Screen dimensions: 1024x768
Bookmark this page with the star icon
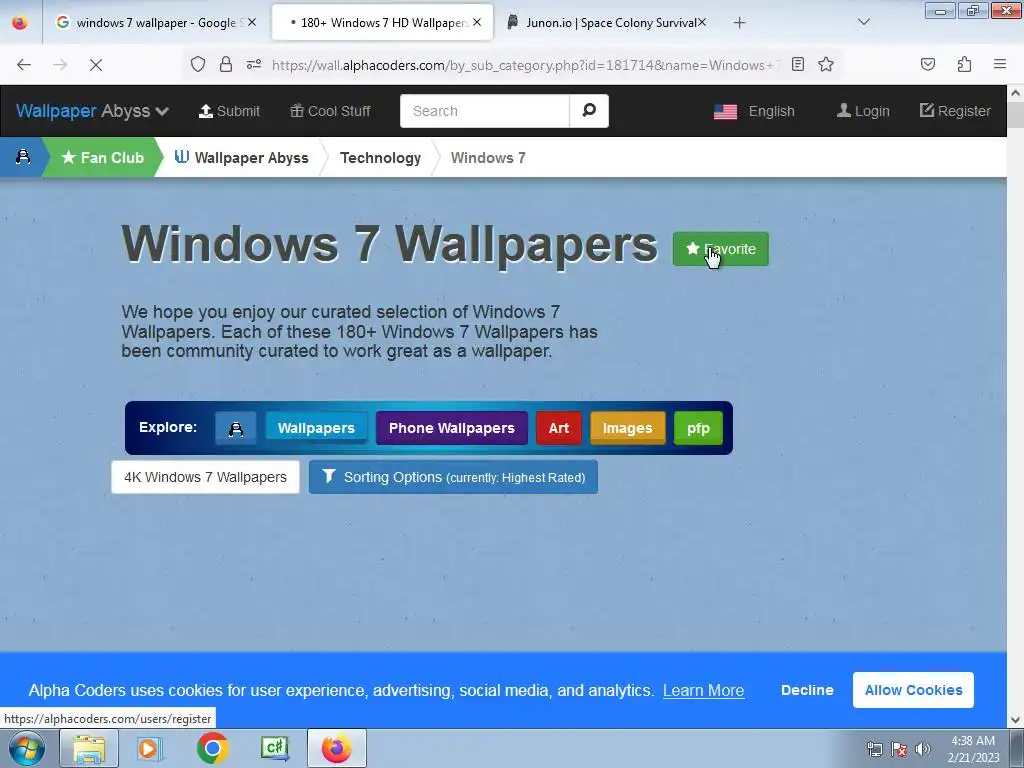(826, 64)
